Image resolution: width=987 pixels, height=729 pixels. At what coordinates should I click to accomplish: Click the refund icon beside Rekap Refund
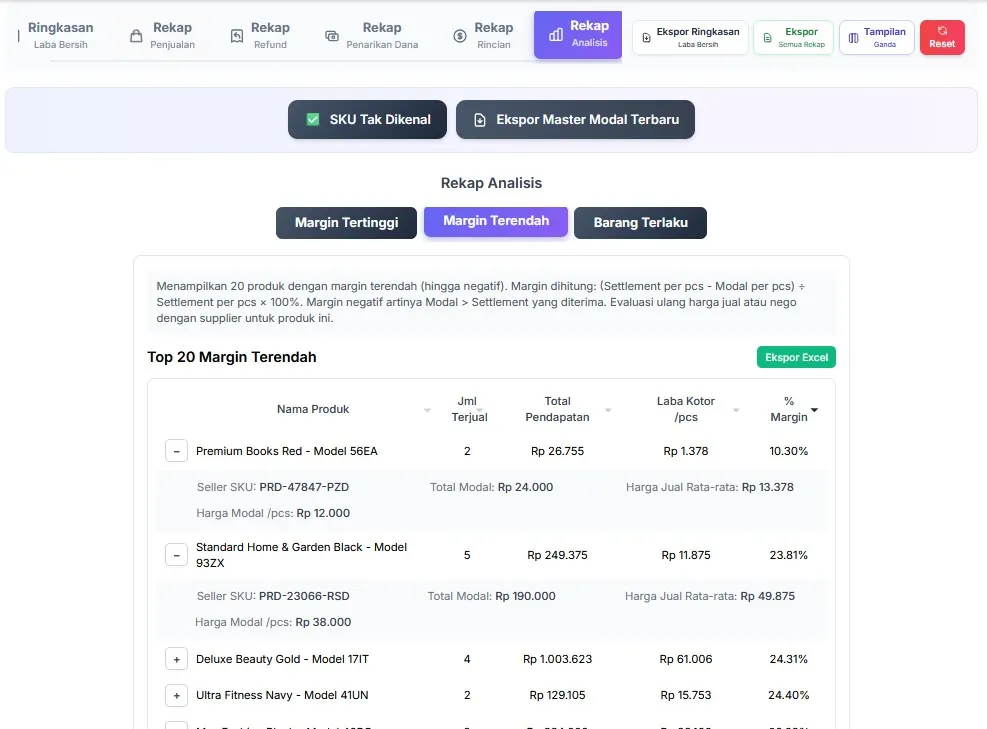coord(237,36)
